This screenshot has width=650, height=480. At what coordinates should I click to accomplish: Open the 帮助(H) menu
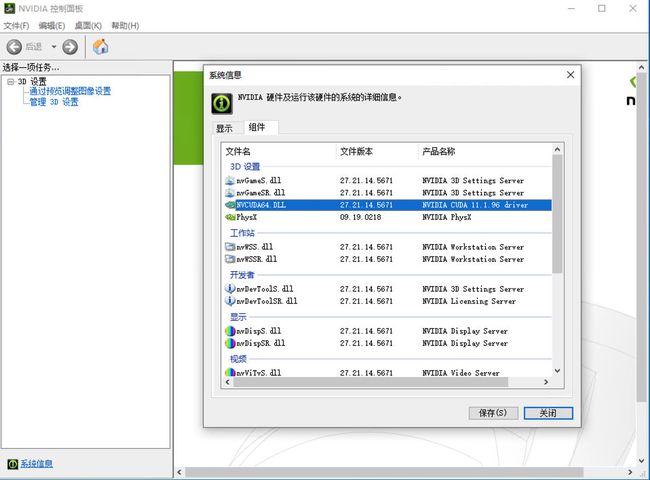[x=125, y=26]
